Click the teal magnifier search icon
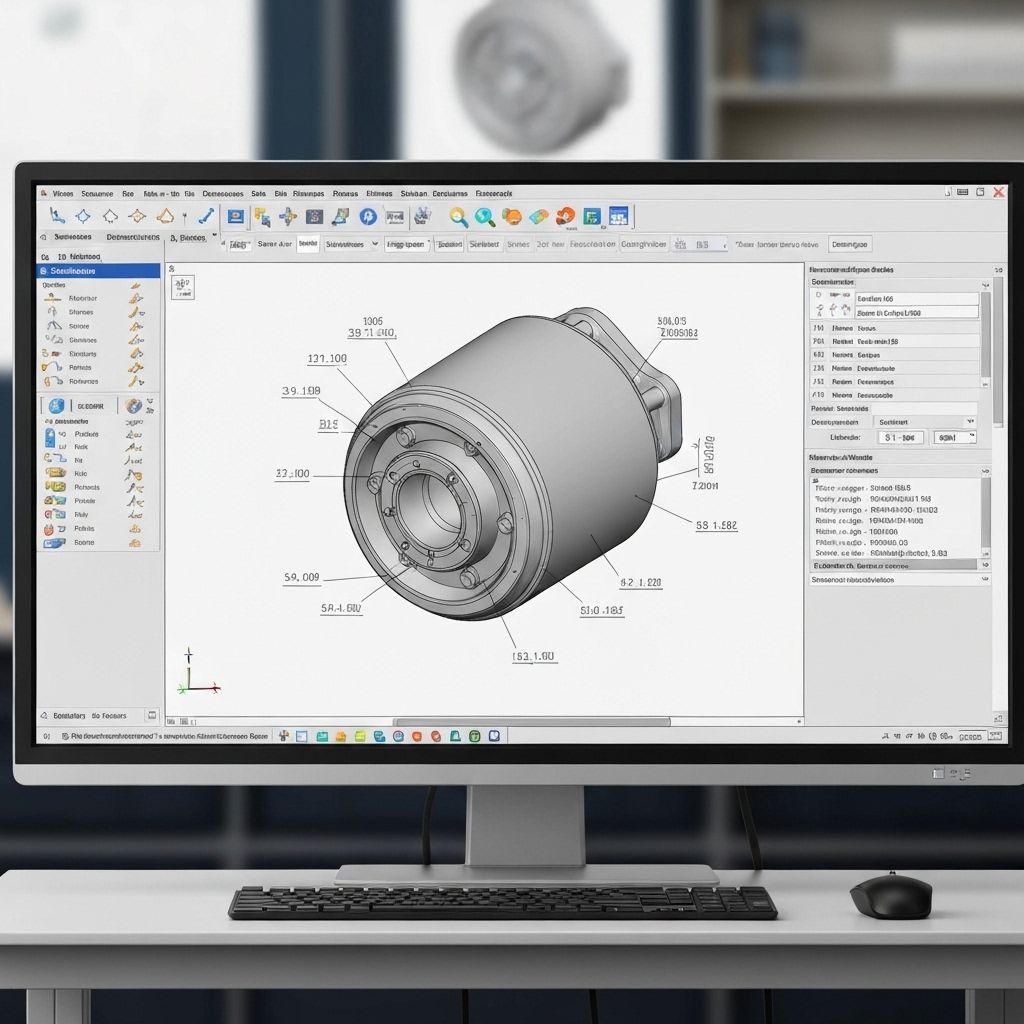 point(485,216)
